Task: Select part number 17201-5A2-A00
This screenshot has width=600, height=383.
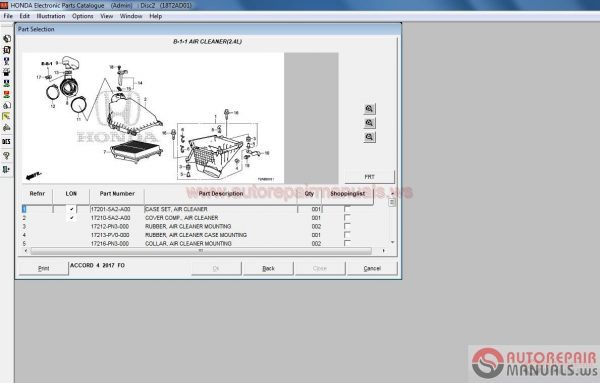Action: [111, 209]
